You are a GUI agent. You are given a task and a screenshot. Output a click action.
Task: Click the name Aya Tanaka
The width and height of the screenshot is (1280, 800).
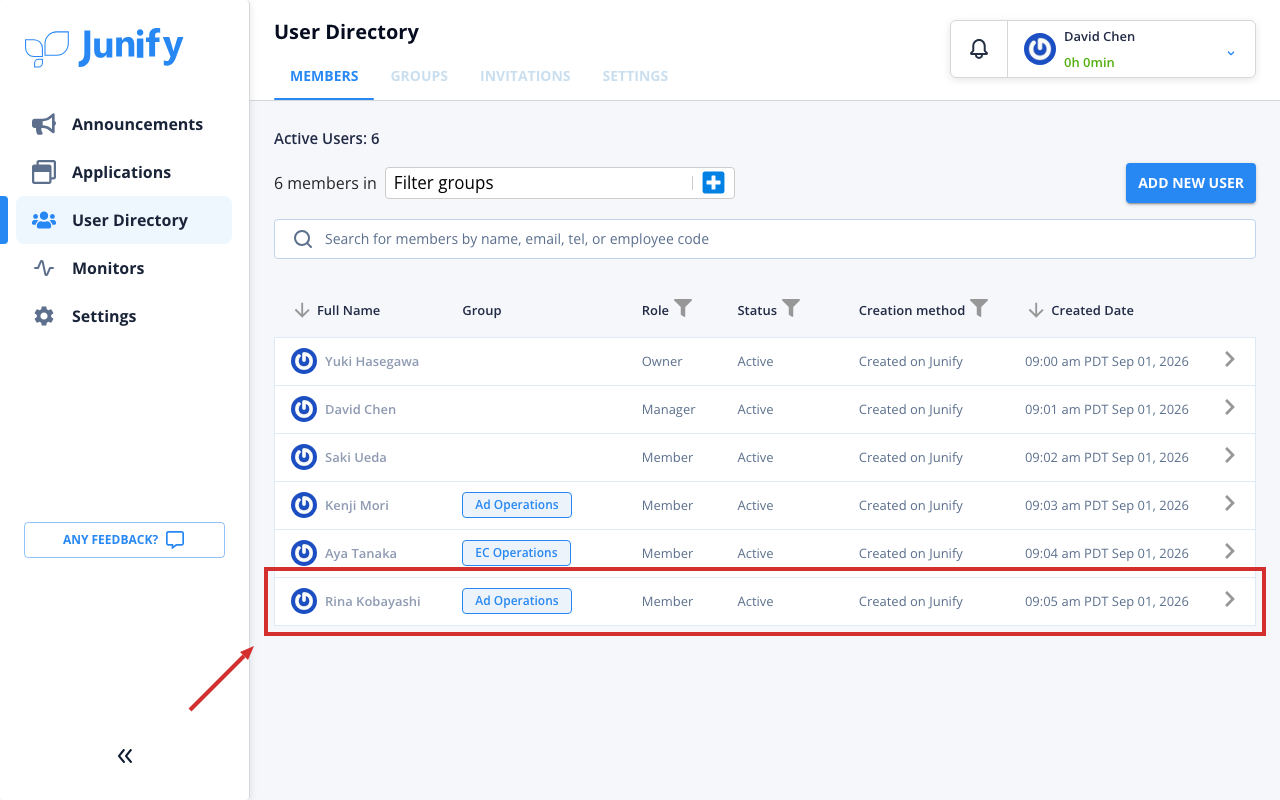(361, 554)
